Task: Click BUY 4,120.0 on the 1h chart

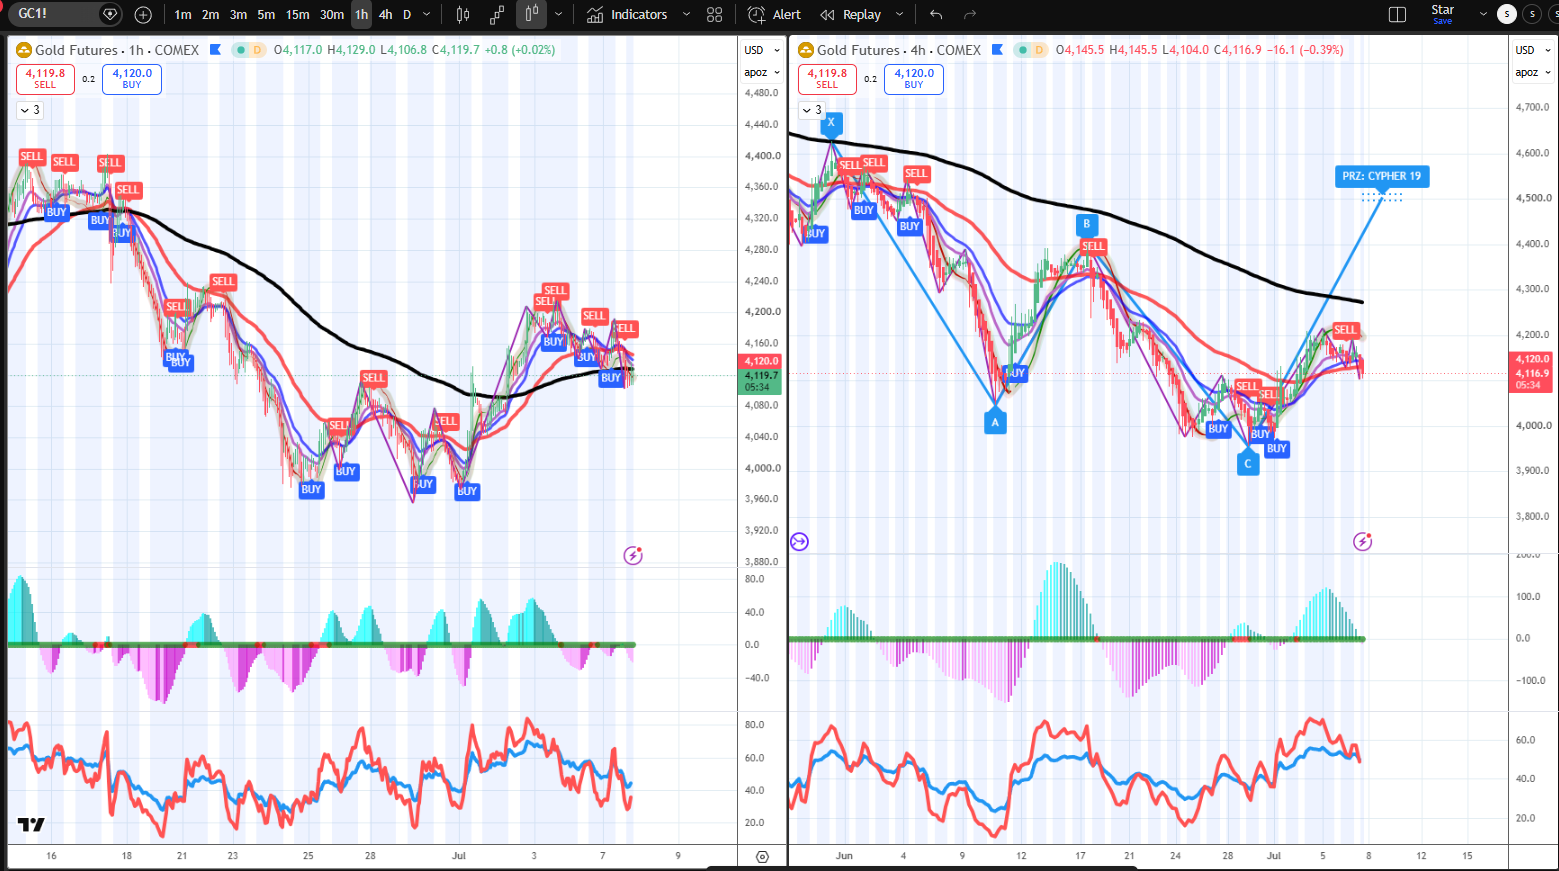Action: [132, 79]
